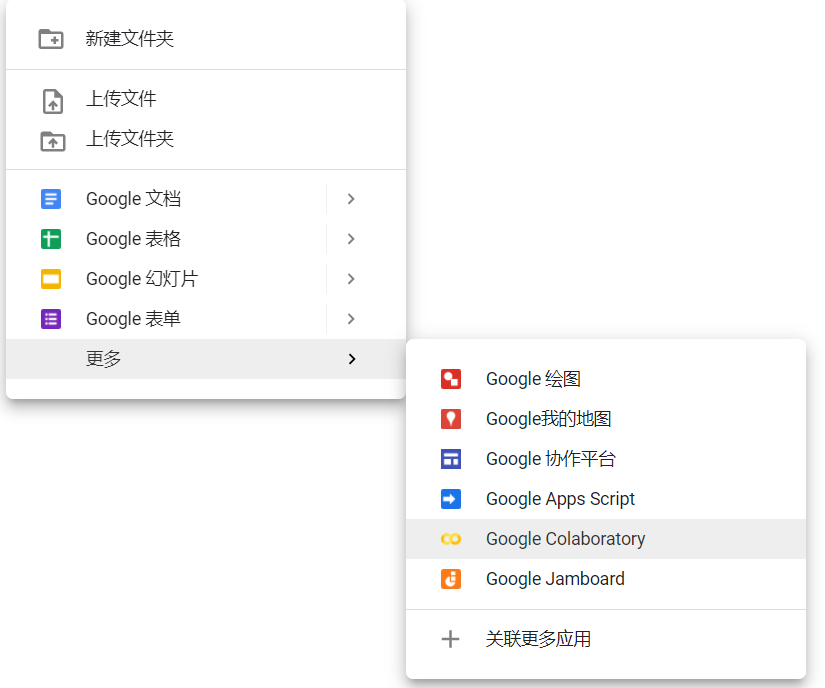Click the blue Google Docs icon

[51, 199]
